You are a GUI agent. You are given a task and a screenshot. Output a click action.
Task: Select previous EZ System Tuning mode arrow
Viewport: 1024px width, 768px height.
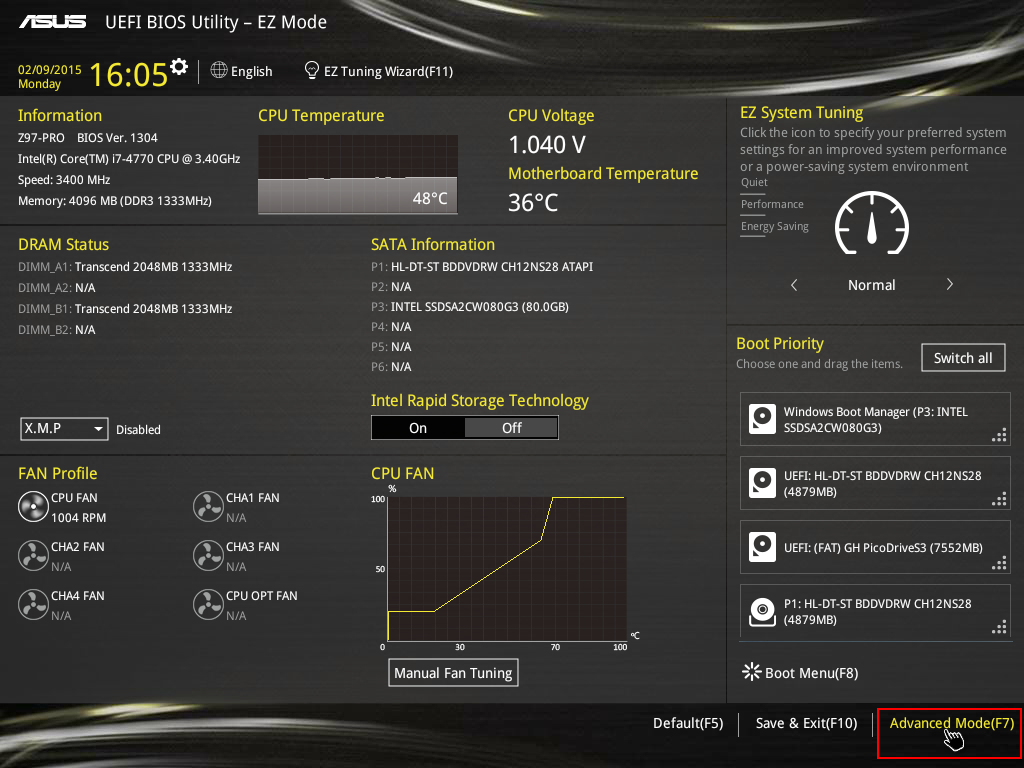(x=794, y=285)
